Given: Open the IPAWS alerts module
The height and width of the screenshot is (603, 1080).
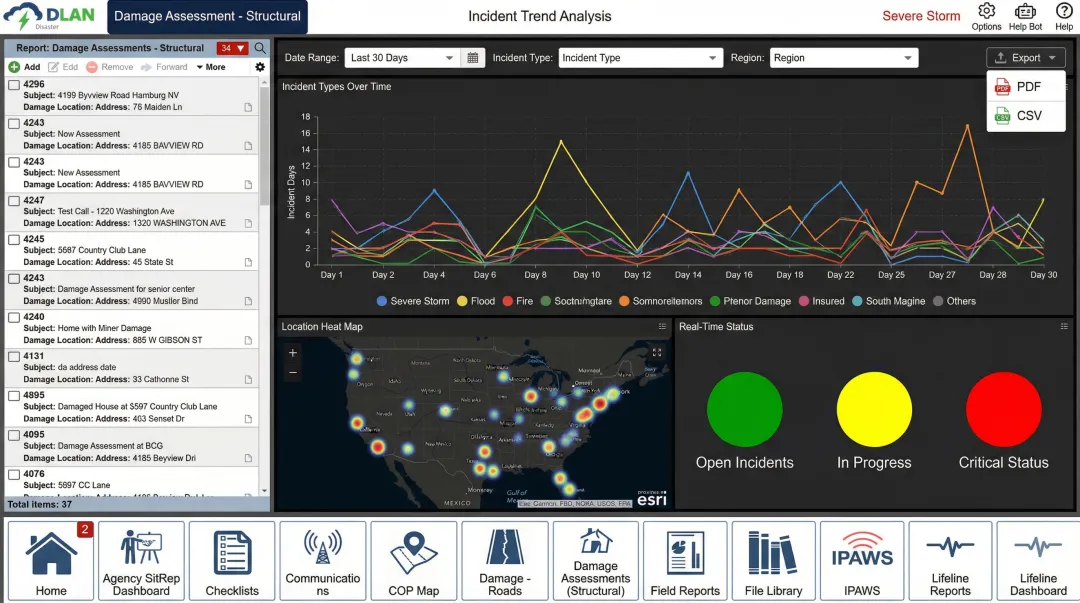Looking at the screenshot, I should pyautogui.click(x=861, y=561).
